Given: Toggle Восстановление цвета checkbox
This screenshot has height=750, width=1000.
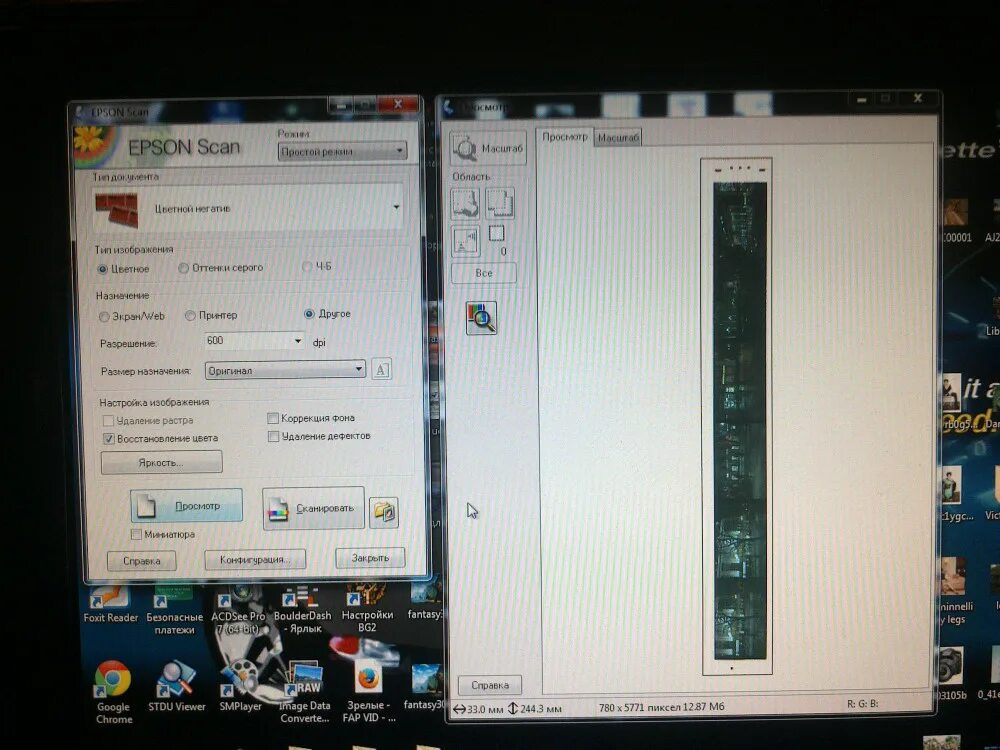Looking at the screenshot, I should 108,439.
